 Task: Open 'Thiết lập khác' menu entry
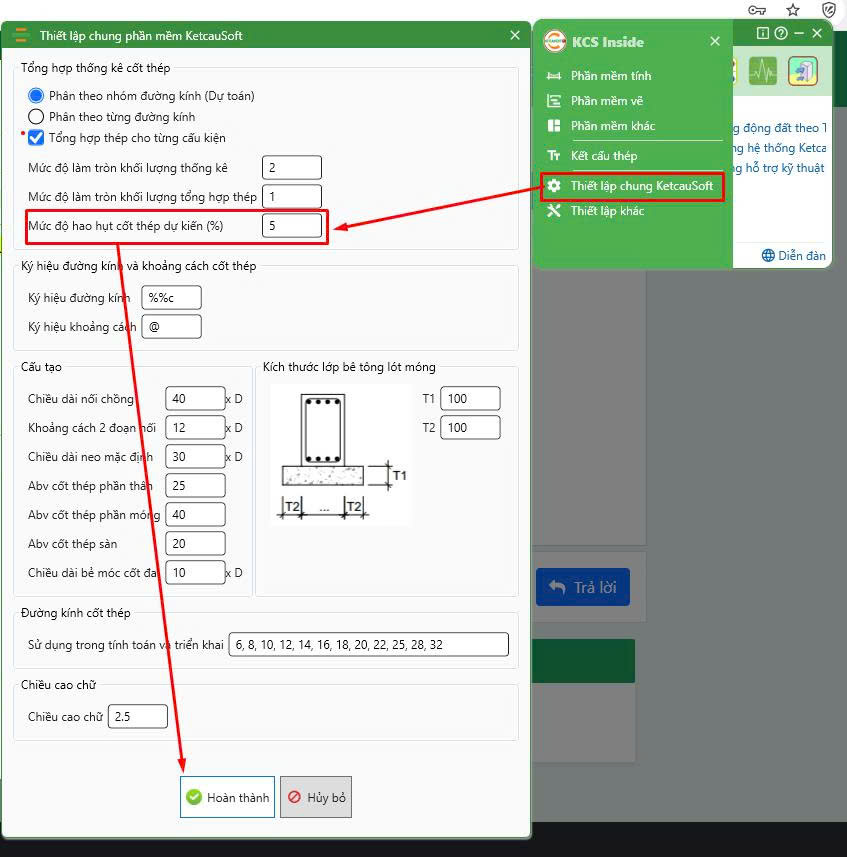click(607, 211)
